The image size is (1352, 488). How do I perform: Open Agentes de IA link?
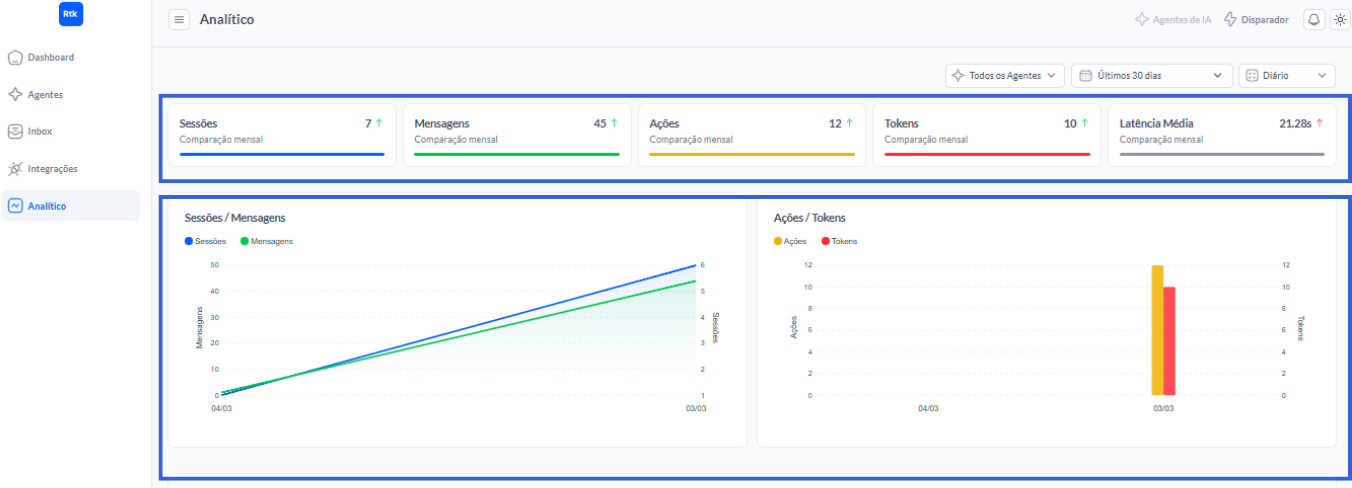pyautogui.click(x=1173, y=20)
